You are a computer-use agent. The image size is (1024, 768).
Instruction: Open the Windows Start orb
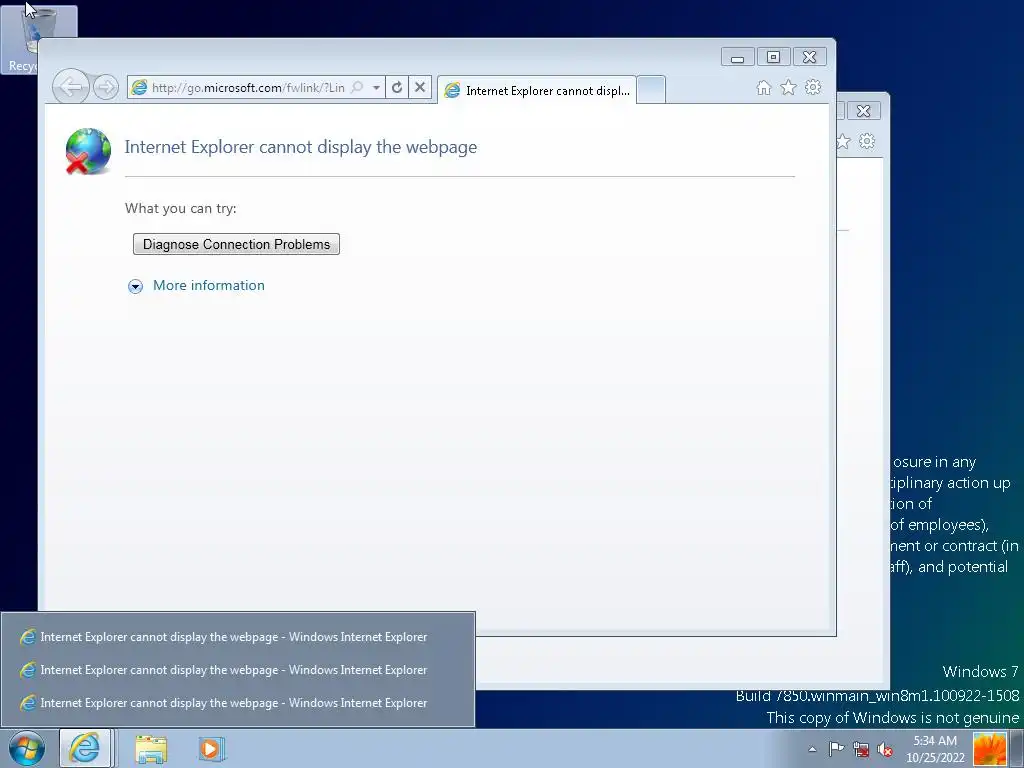pos(27,748)
